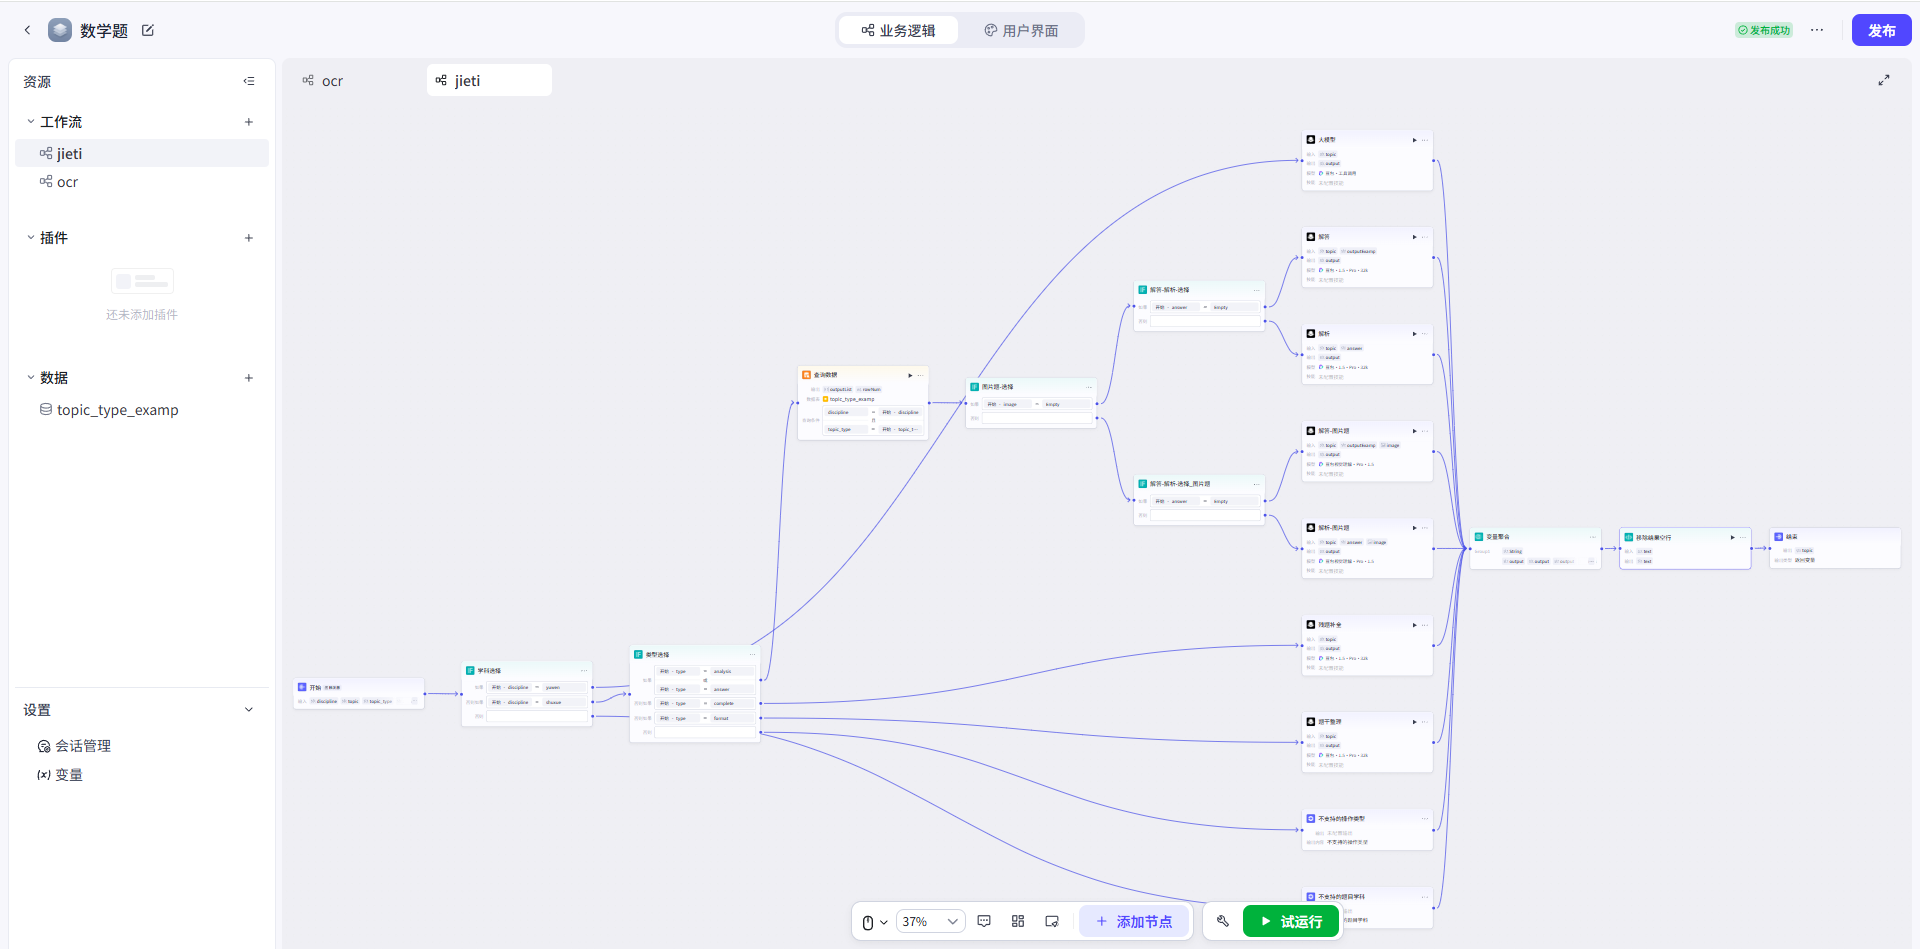Toggle the minimap icon in bottom toolbar
Screen dimensions: 1920x949
[1052, 921]
